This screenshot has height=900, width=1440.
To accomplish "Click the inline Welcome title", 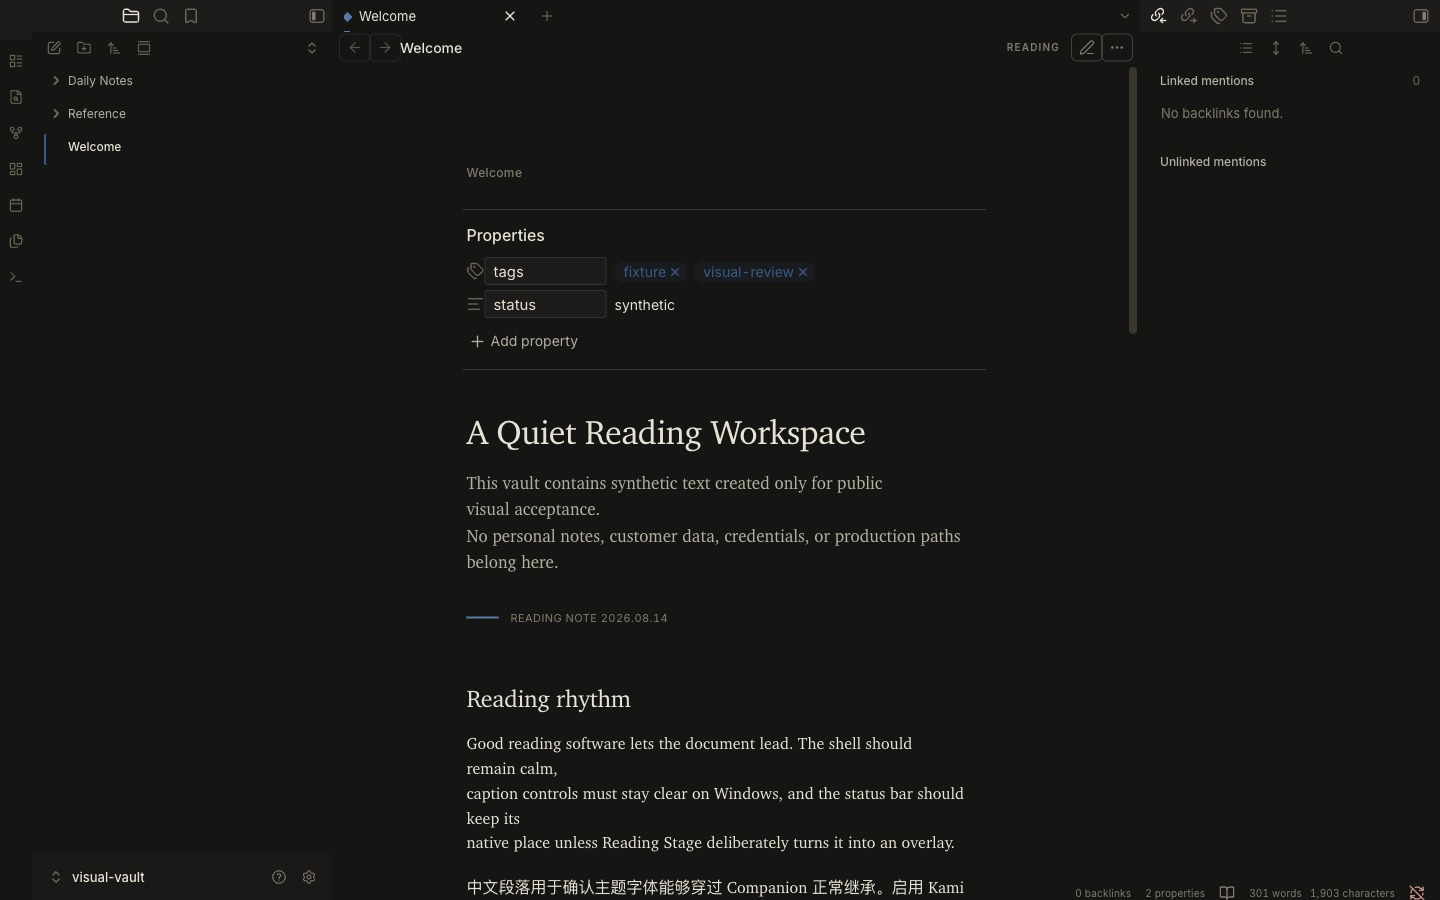I will pyautogui.click(x=494, y=173).
